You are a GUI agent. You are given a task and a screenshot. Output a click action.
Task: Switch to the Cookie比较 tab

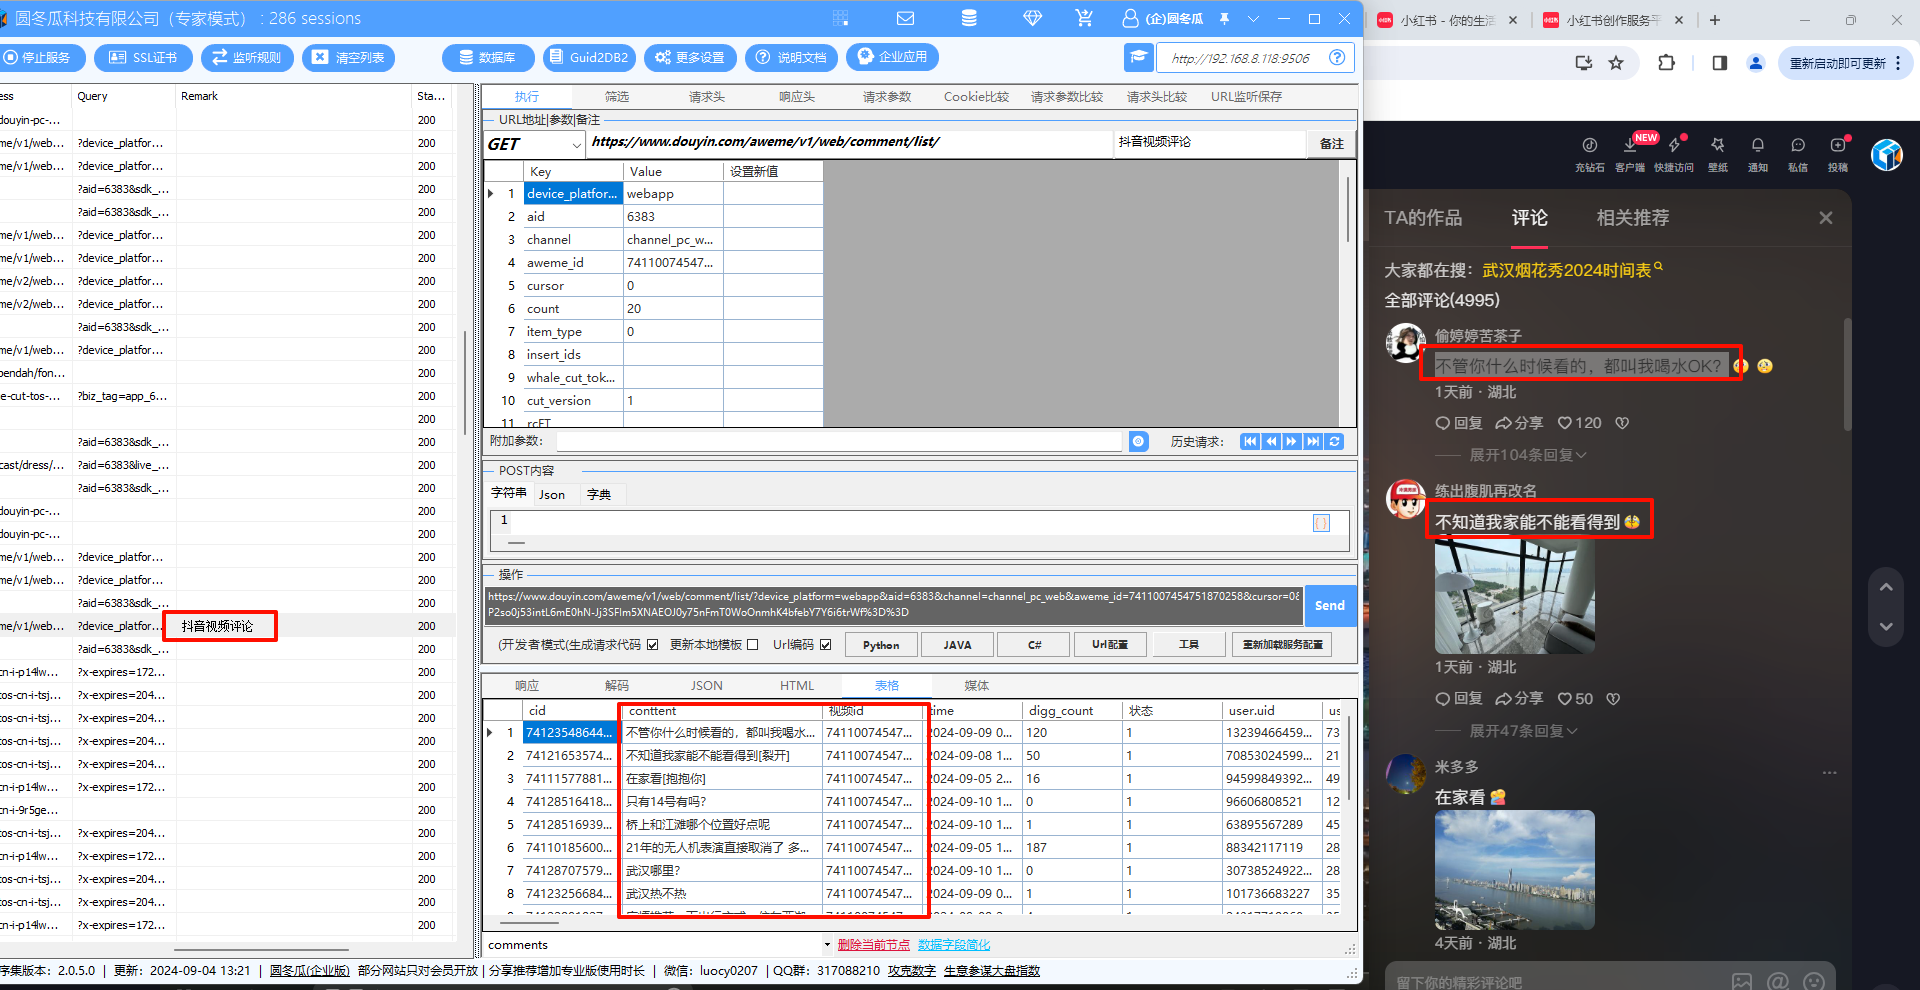point(977,97)
